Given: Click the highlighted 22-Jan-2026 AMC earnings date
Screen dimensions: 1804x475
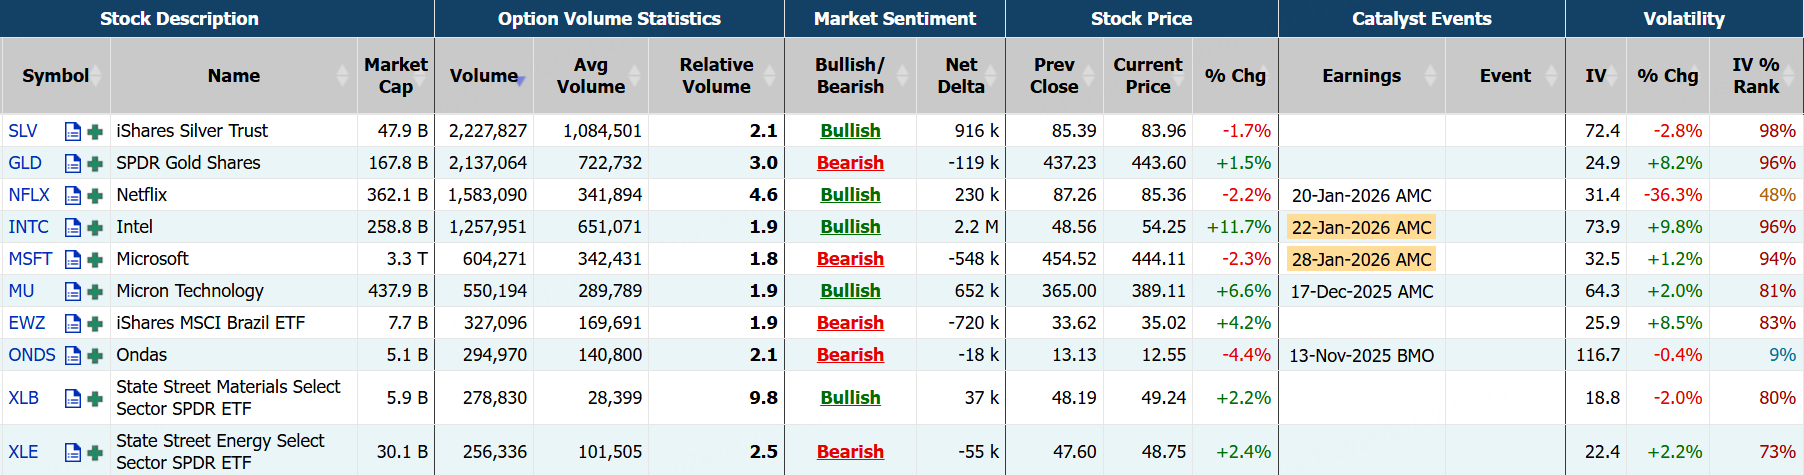Looking at the screenshot, I should tap(1361, 227).
